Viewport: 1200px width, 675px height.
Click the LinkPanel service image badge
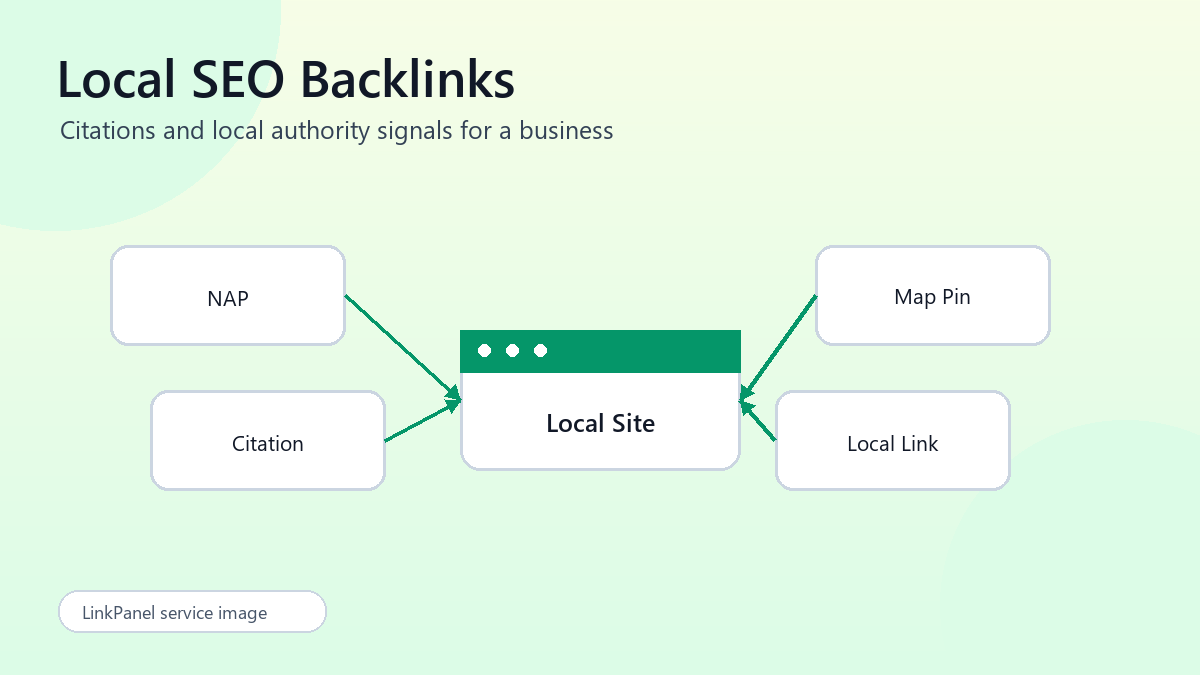coord(193,612)
